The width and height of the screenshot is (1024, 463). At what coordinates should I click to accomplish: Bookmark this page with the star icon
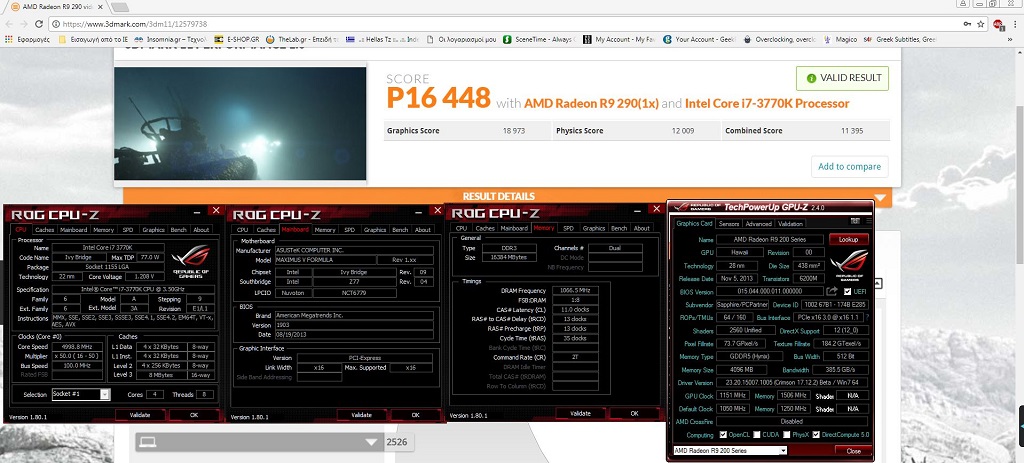click(x=980, y=24)
